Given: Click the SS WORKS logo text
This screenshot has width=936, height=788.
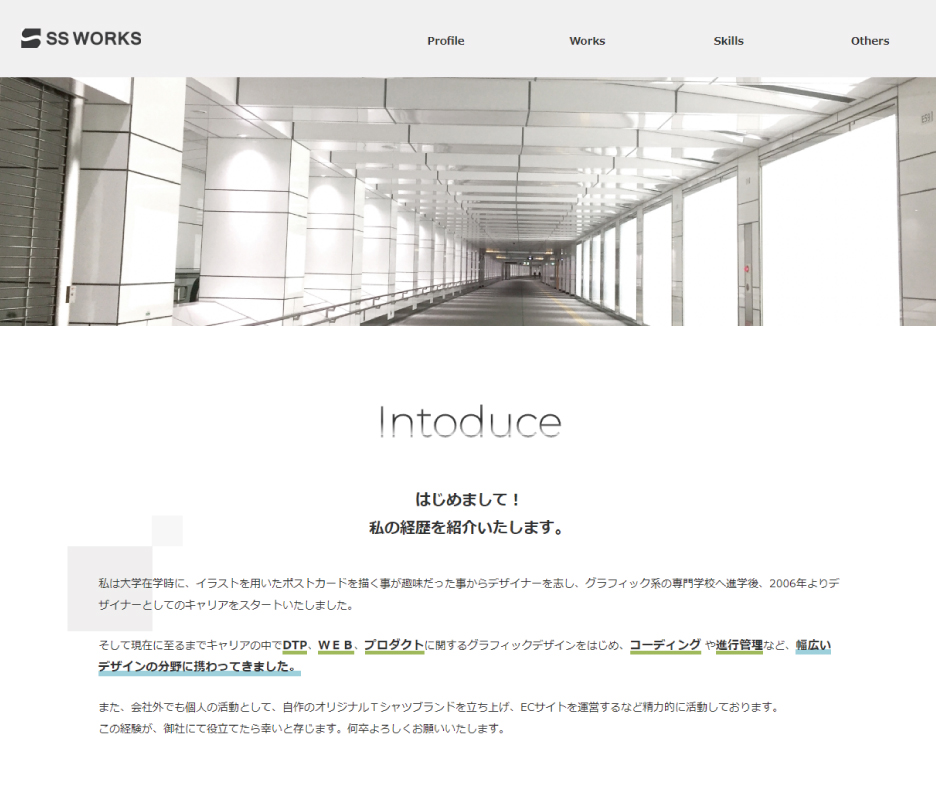Looking at the screenshot, I should (94, 39).
